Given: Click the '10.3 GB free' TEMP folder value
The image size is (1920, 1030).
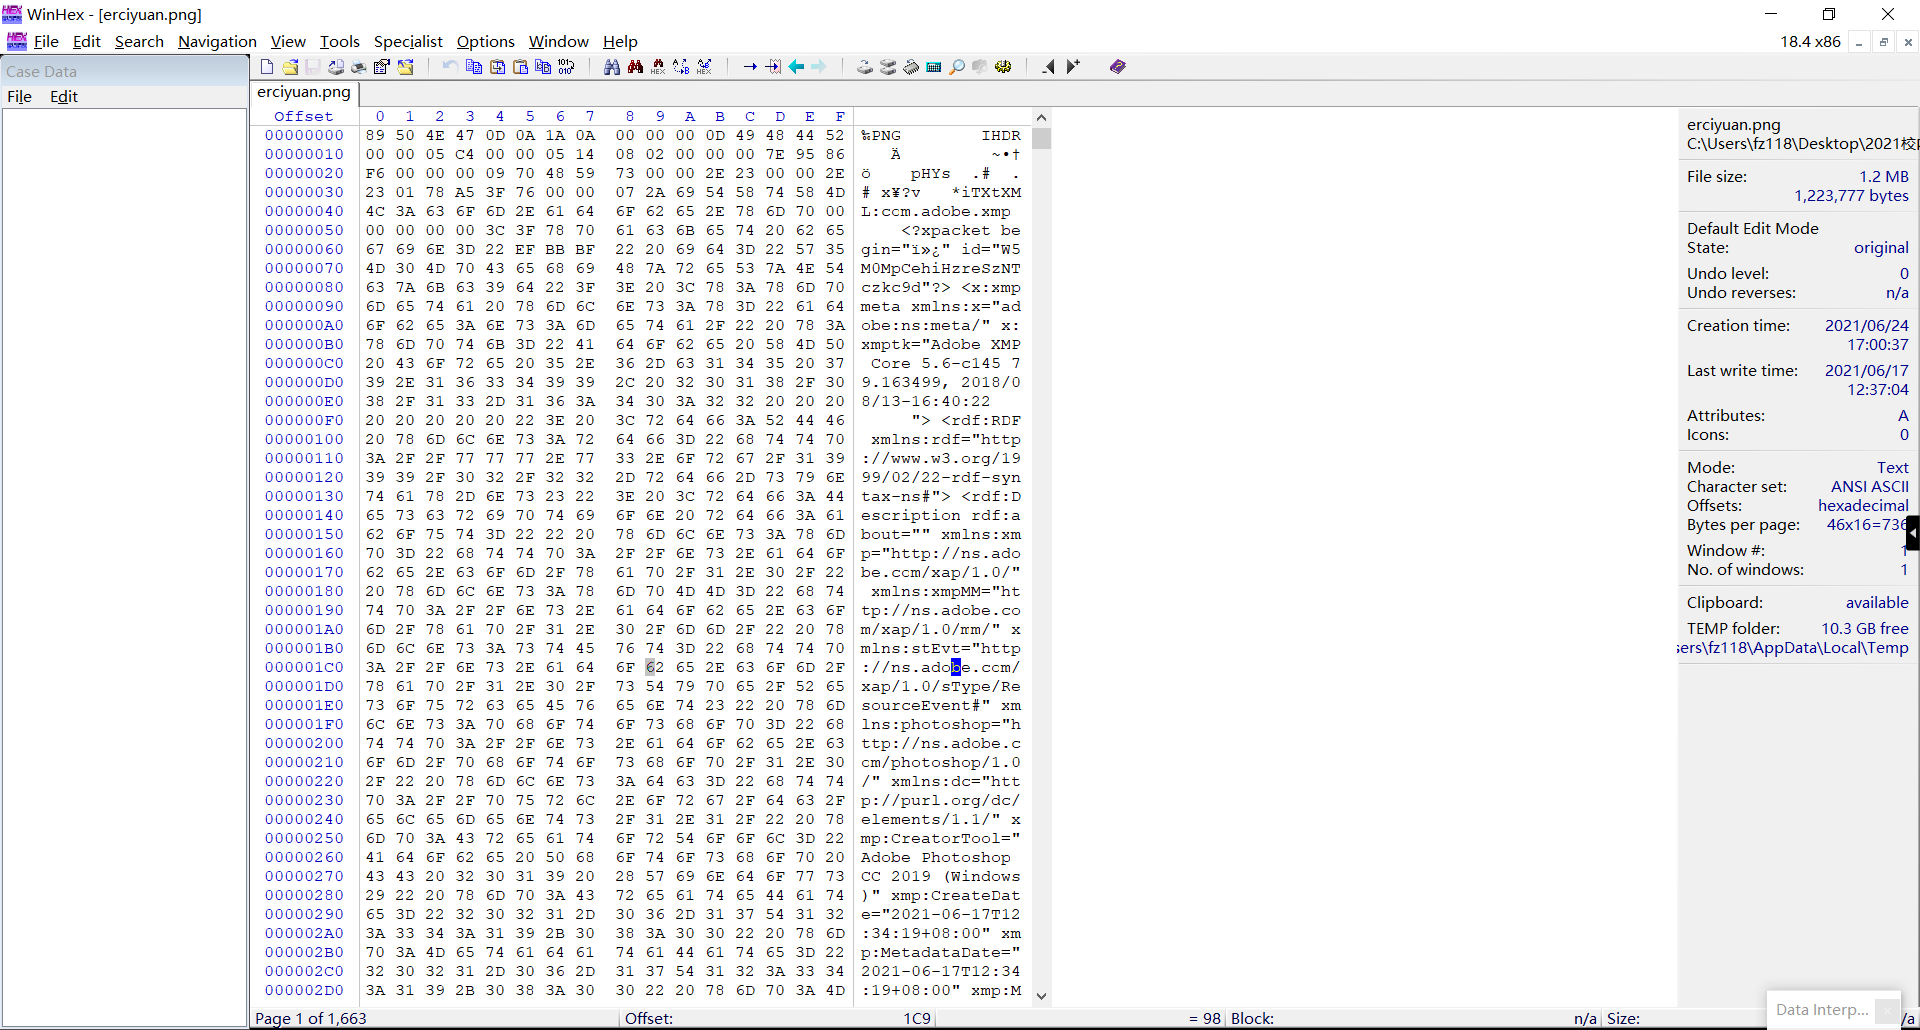Looking at the screenshot, I should click(1865, 629).
